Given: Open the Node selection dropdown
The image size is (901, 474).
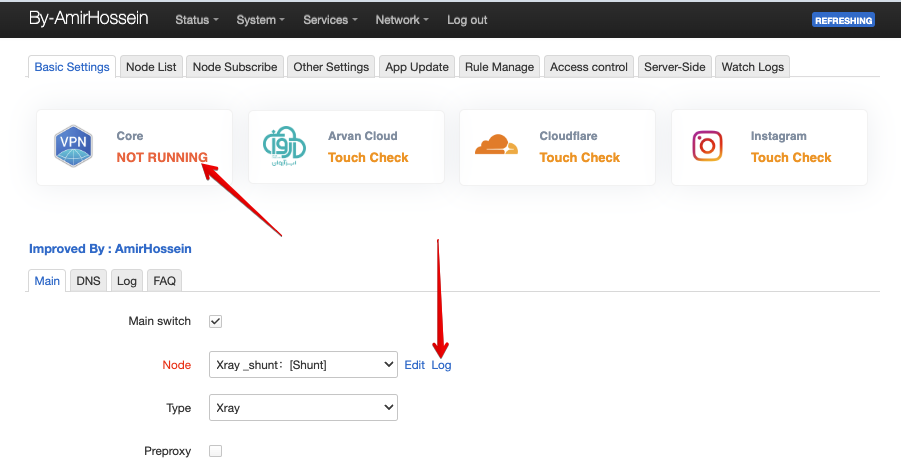Looking at the screenshot, I should click(303, 365).
